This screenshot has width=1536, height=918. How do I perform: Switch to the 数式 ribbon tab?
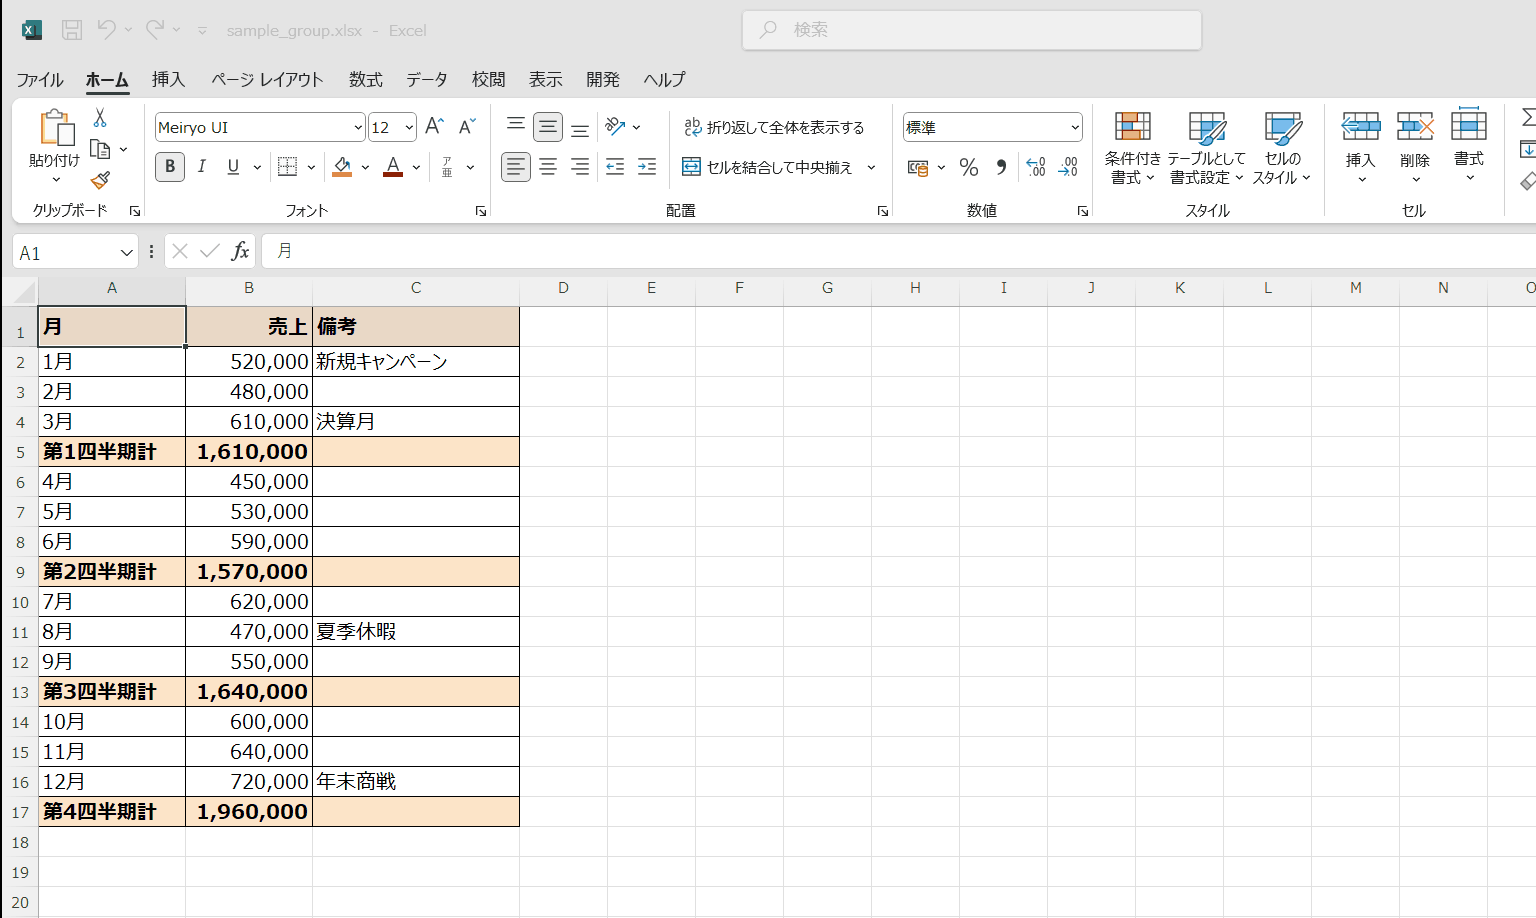coord(366,79)
